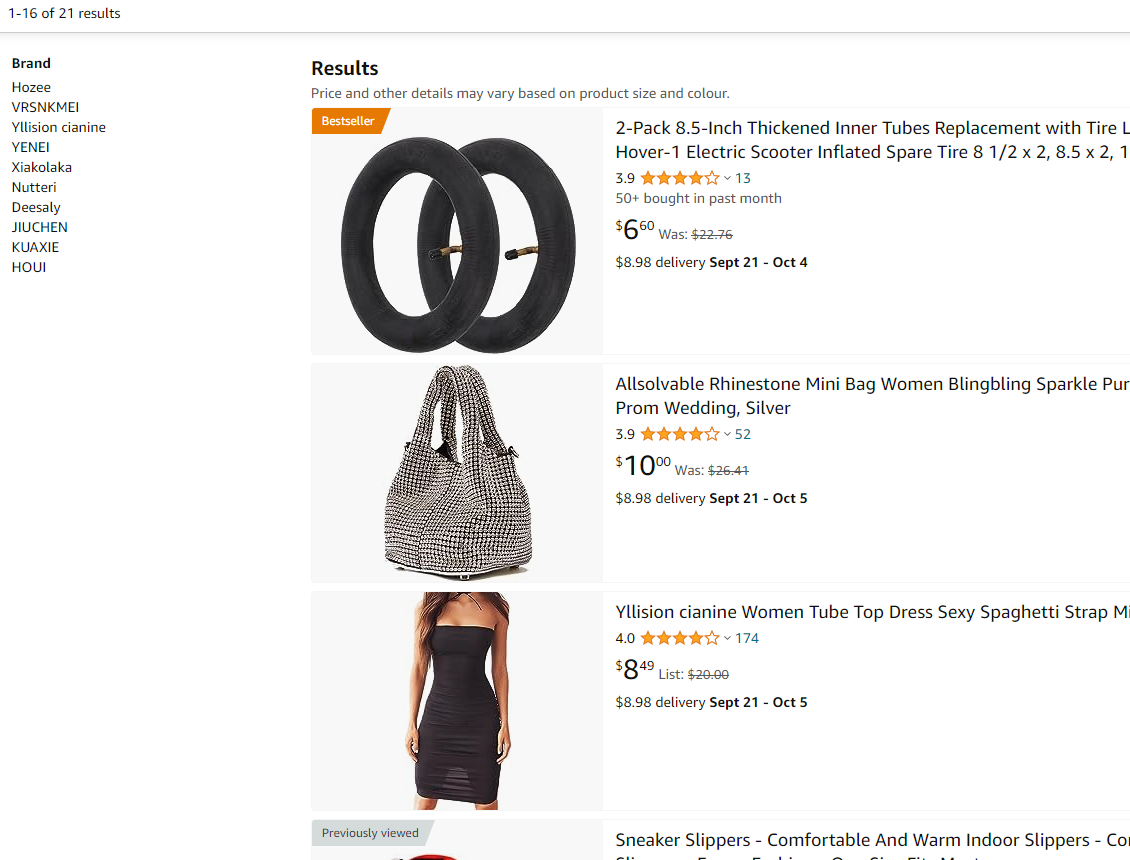Choose the Xiakolaka brand filter
Image resolution: width=1130 pixels, height=860 pixels.
[x=42, y=167]
